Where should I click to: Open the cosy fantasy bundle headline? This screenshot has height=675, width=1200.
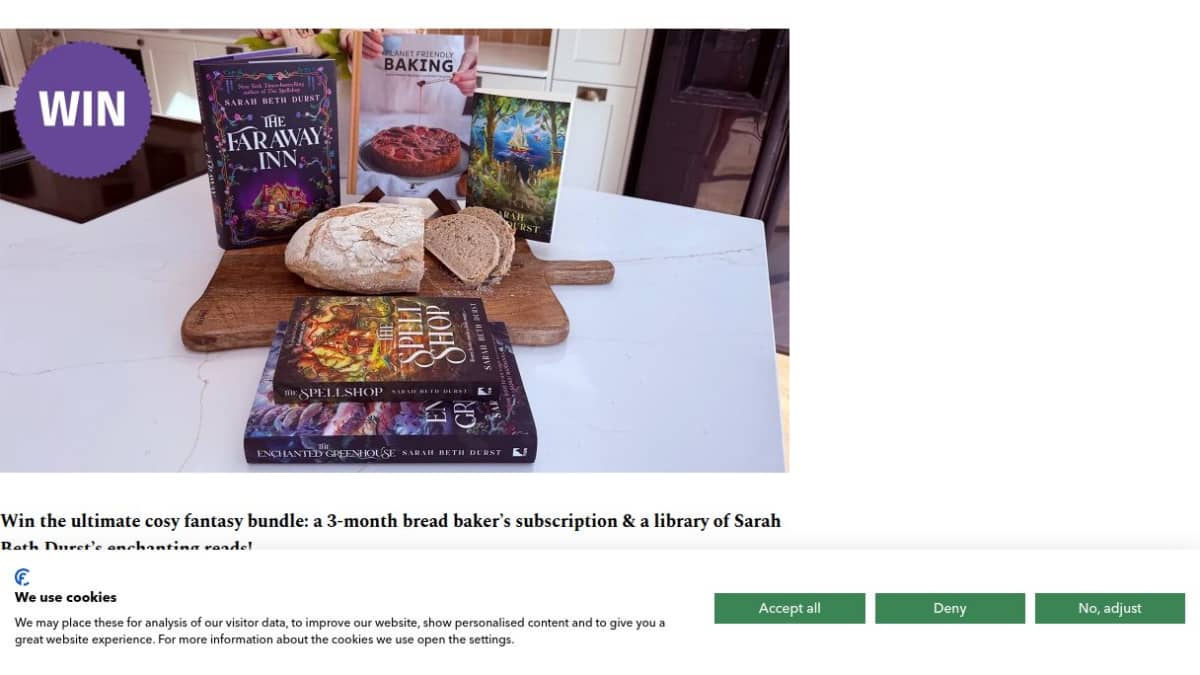[x=390, y=532]
